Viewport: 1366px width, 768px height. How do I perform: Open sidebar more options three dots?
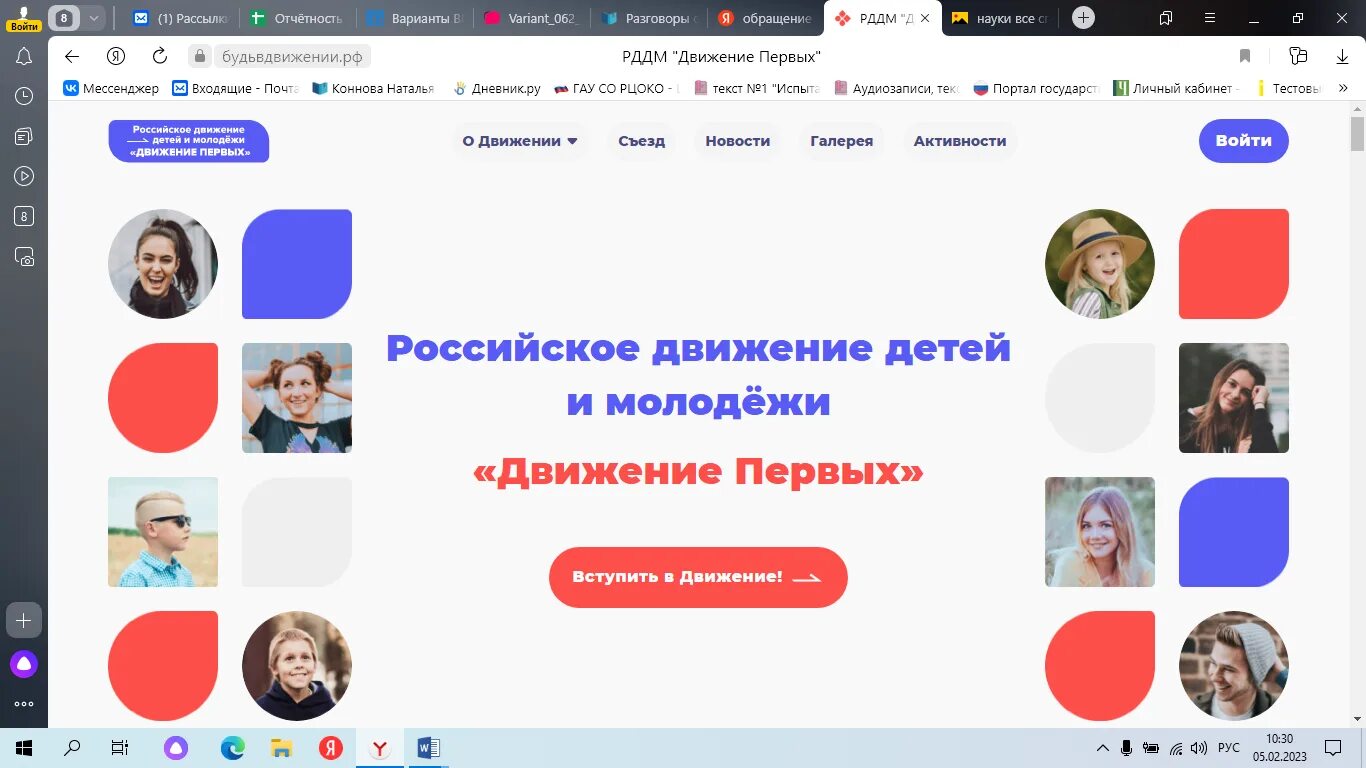coord(24,704)
